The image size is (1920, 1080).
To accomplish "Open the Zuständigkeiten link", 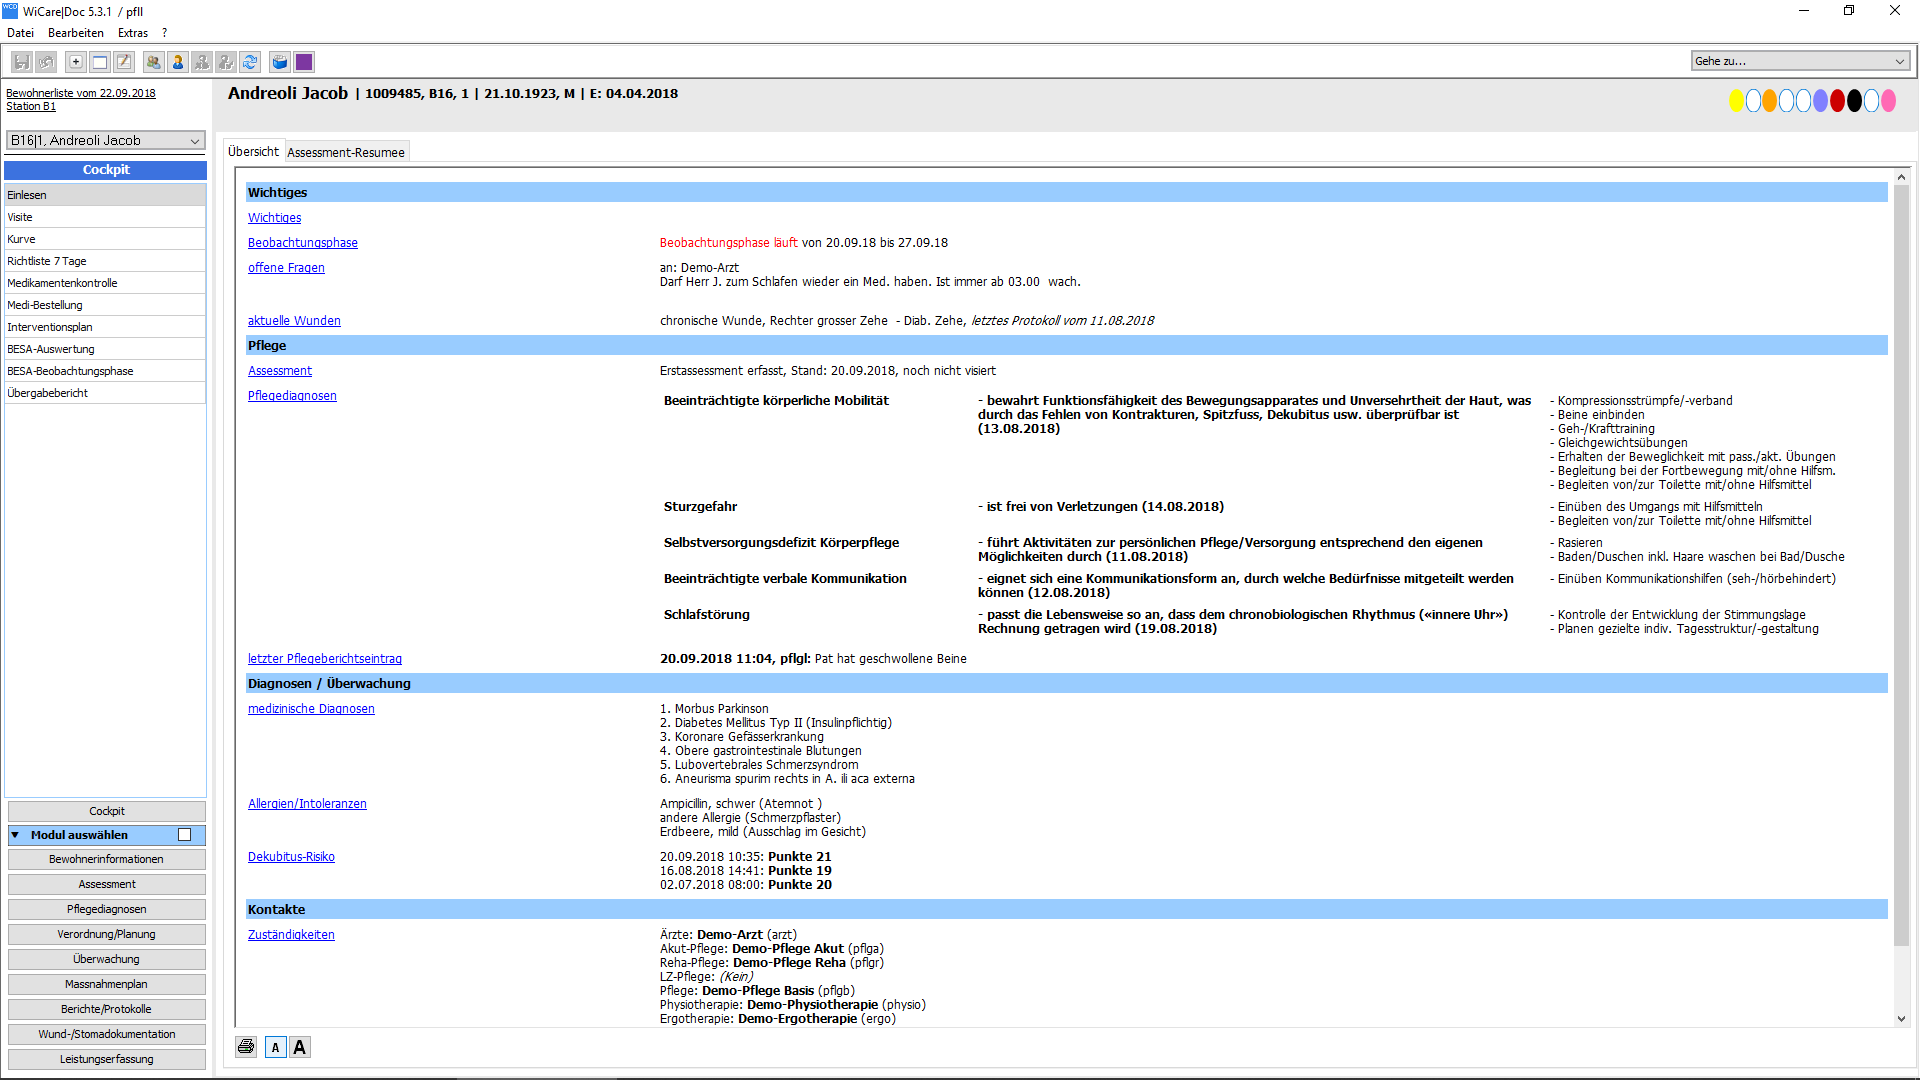I will [291, 935].
